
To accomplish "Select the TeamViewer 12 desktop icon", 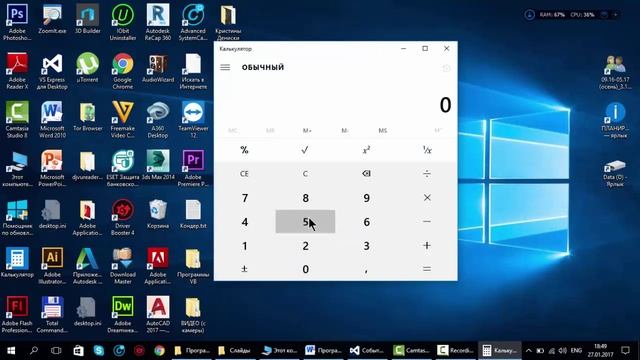I will point(193,120).
